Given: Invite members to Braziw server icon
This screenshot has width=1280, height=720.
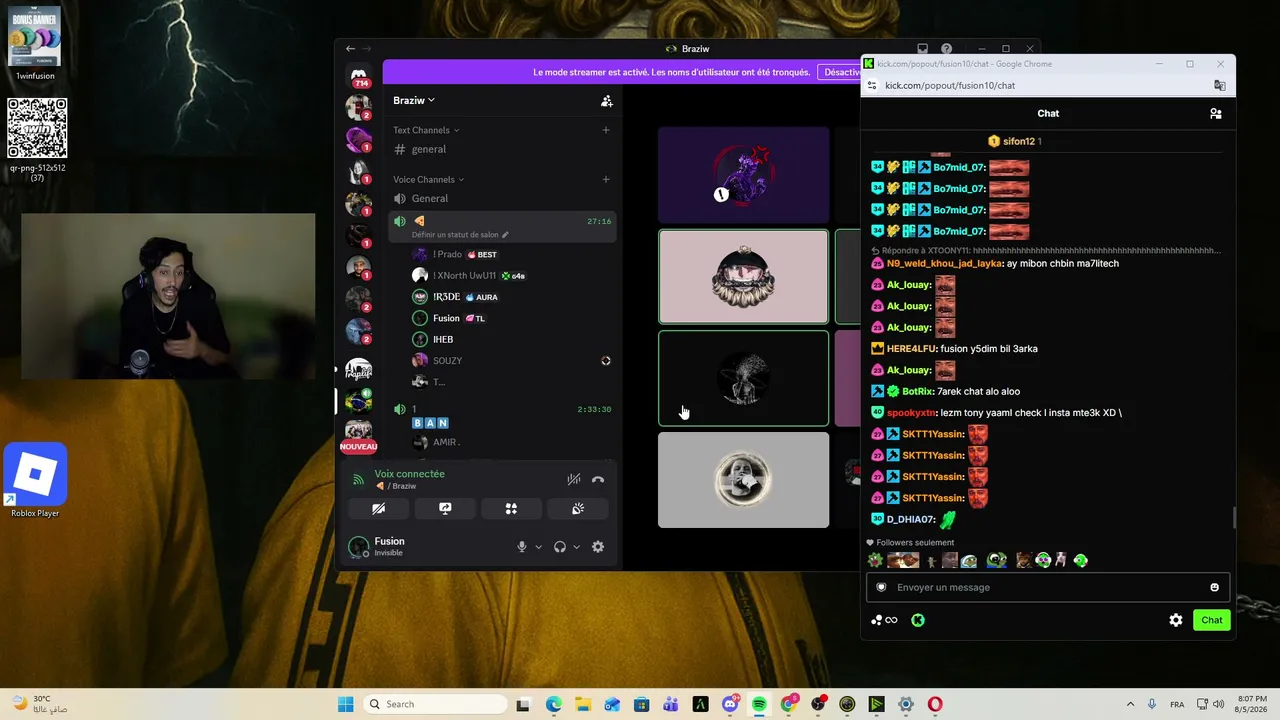Looking at the screenshot, I should (x=606, y=101).
